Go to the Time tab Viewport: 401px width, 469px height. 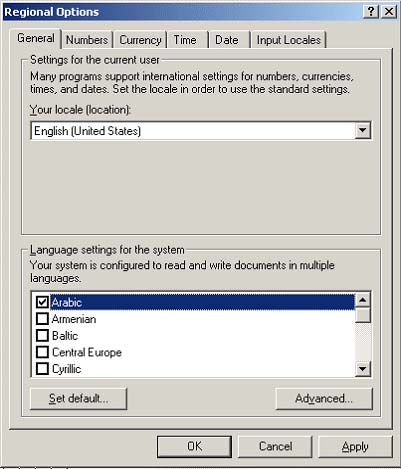185,40
